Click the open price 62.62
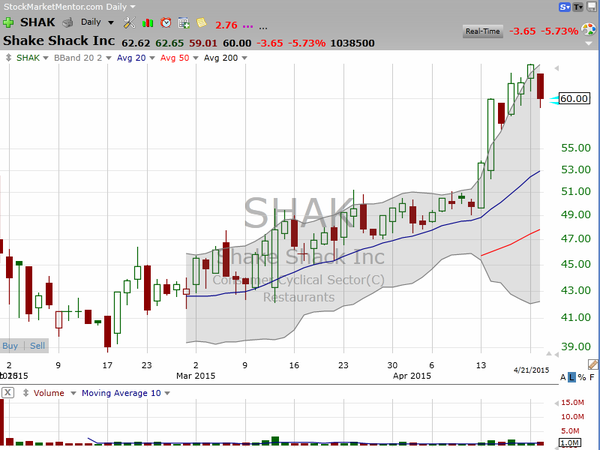The height and width of the screenshot is (450, 600). click(x=136, y=43)
